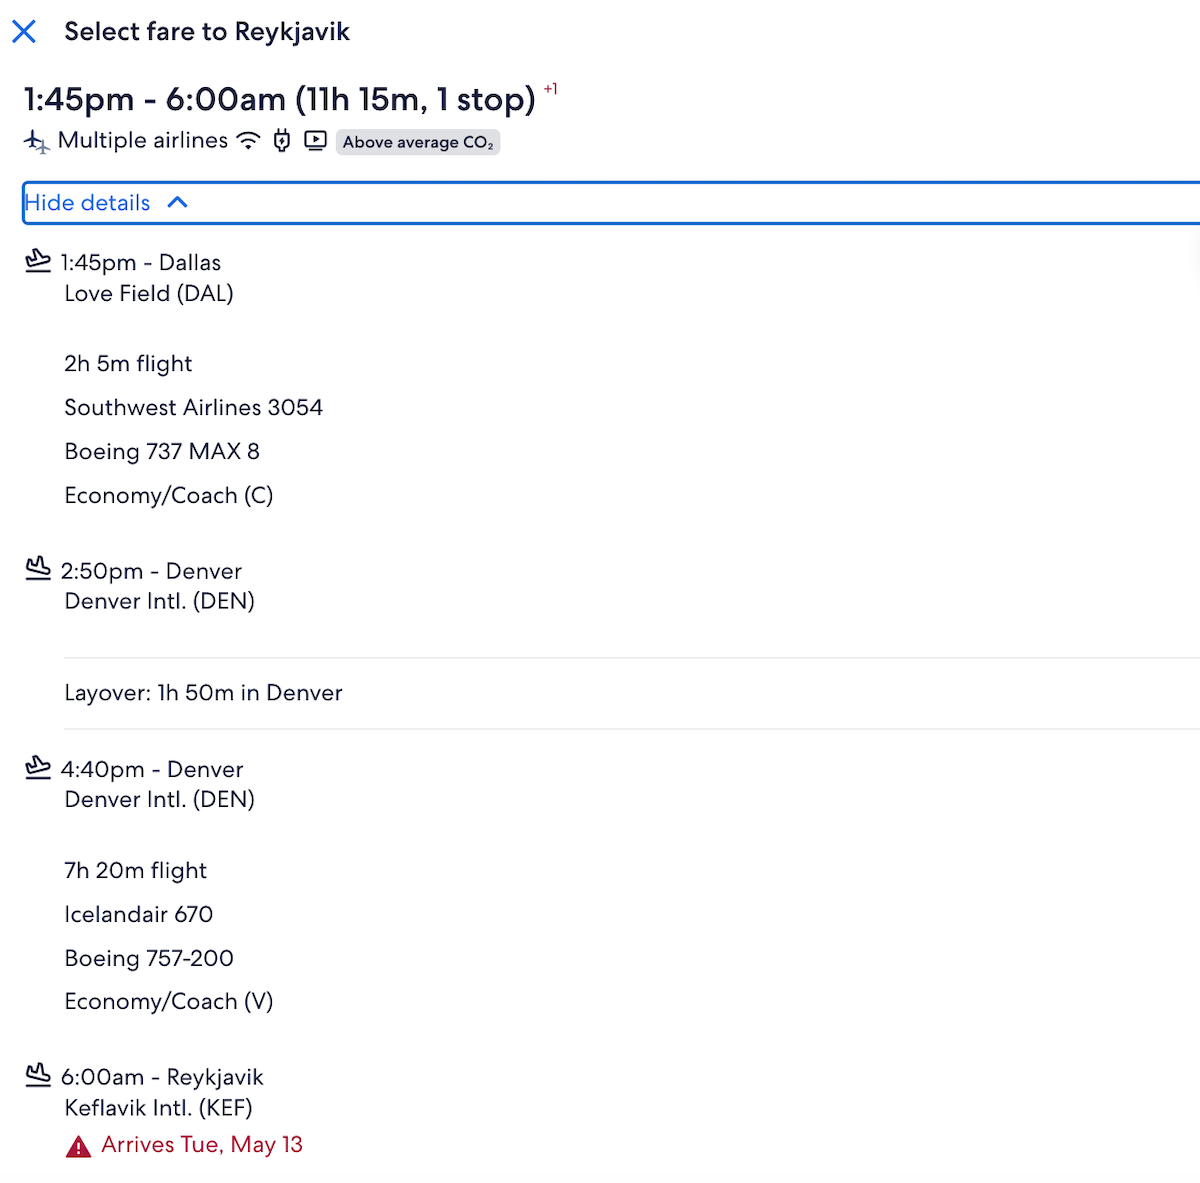Image resolution: width=1200 pixels, height=1183 pixels.
Task: Click the Boeing 757-200 aircraft text
Action: [149, 959]
